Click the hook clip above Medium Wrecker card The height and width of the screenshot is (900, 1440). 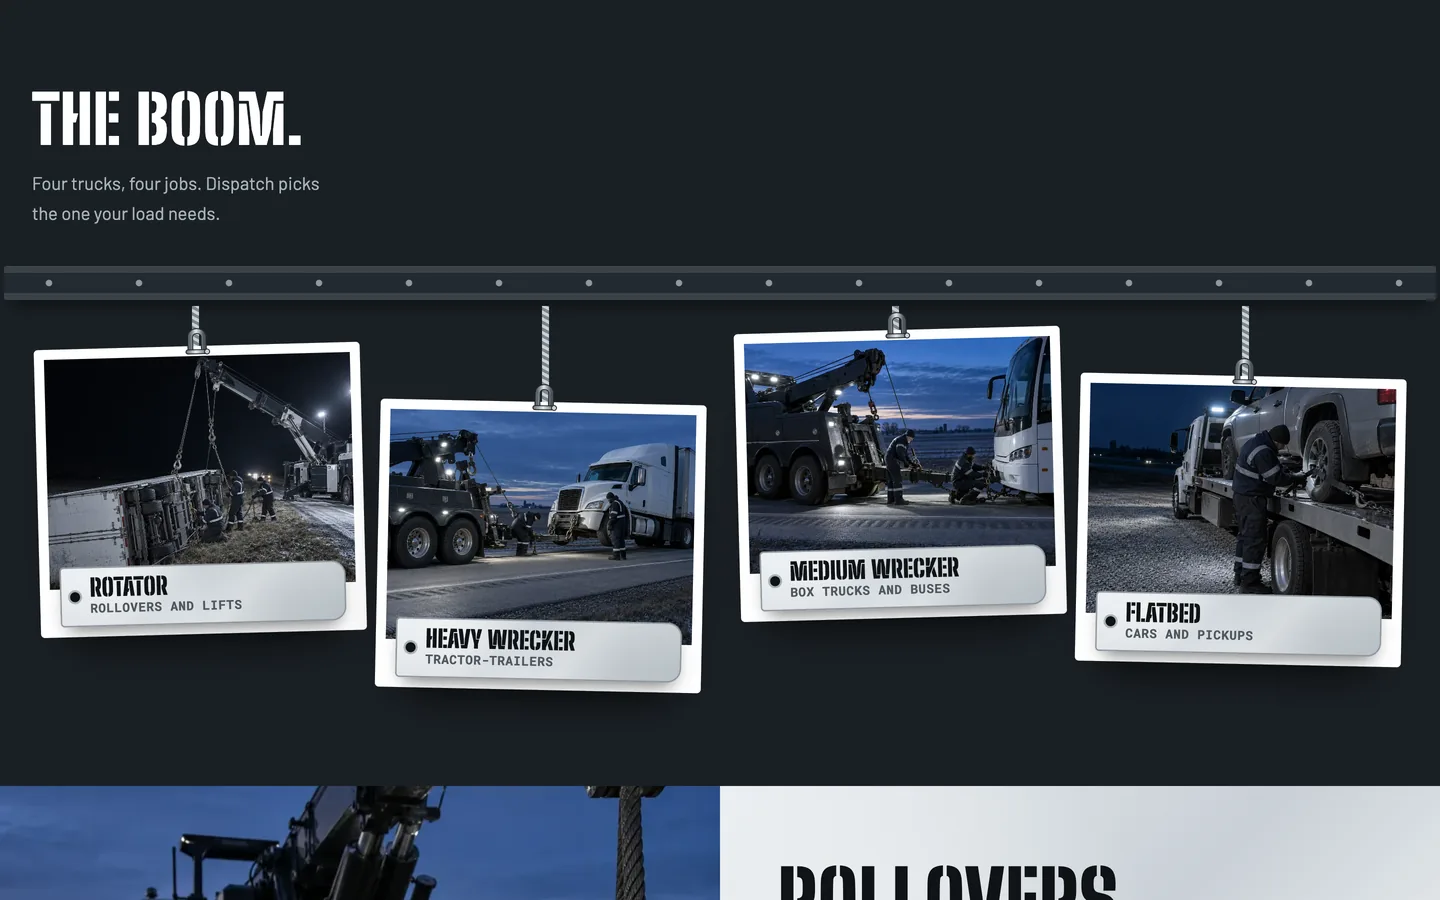[x=897, y=324]
